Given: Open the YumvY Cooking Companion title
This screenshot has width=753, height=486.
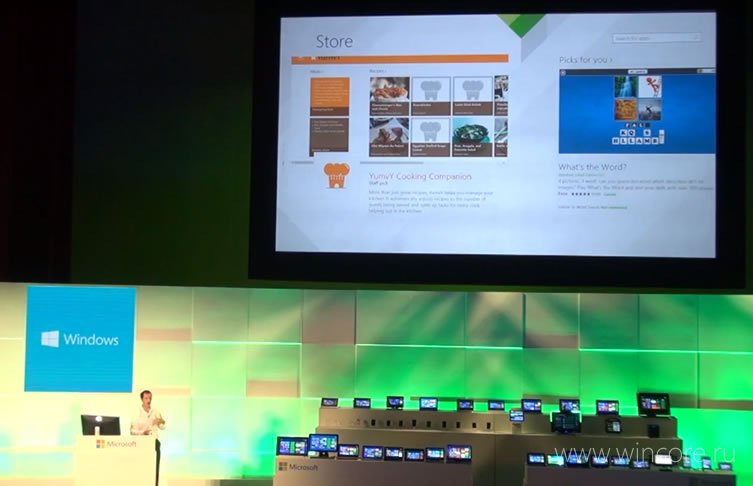Looking at the screenshot, I should [420, 176].
